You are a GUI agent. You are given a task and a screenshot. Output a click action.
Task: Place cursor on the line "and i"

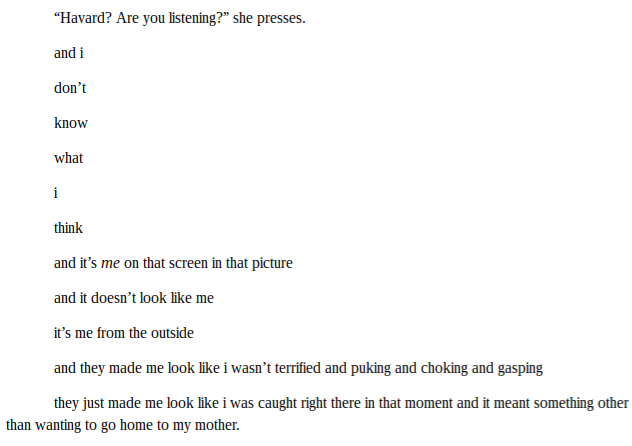[x=69, y=53]
